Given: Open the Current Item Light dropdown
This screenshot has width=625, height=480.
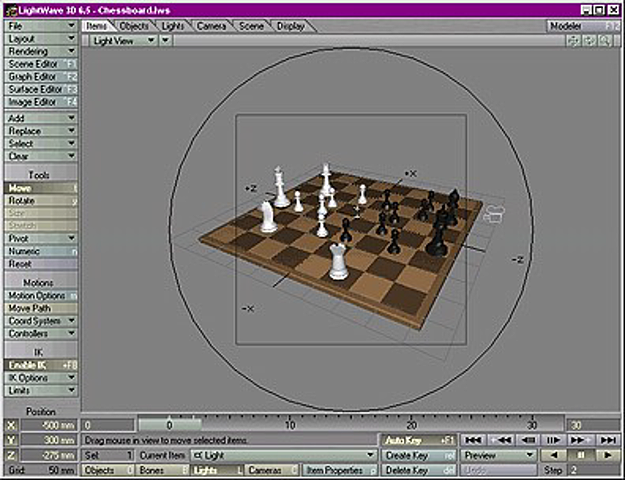Looking at the screenshot, I should 284,455.
